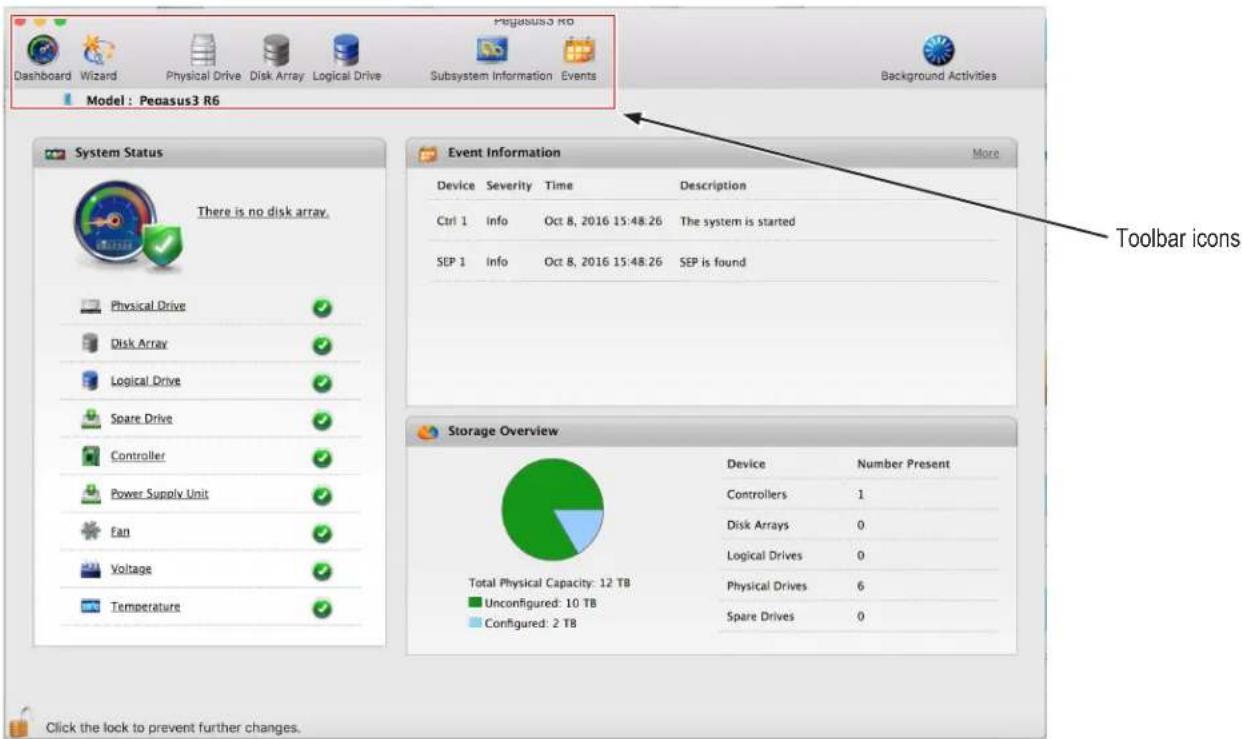Click green status check for Spare Drive
1242x739 pixels.
click(x=322, y=420)
